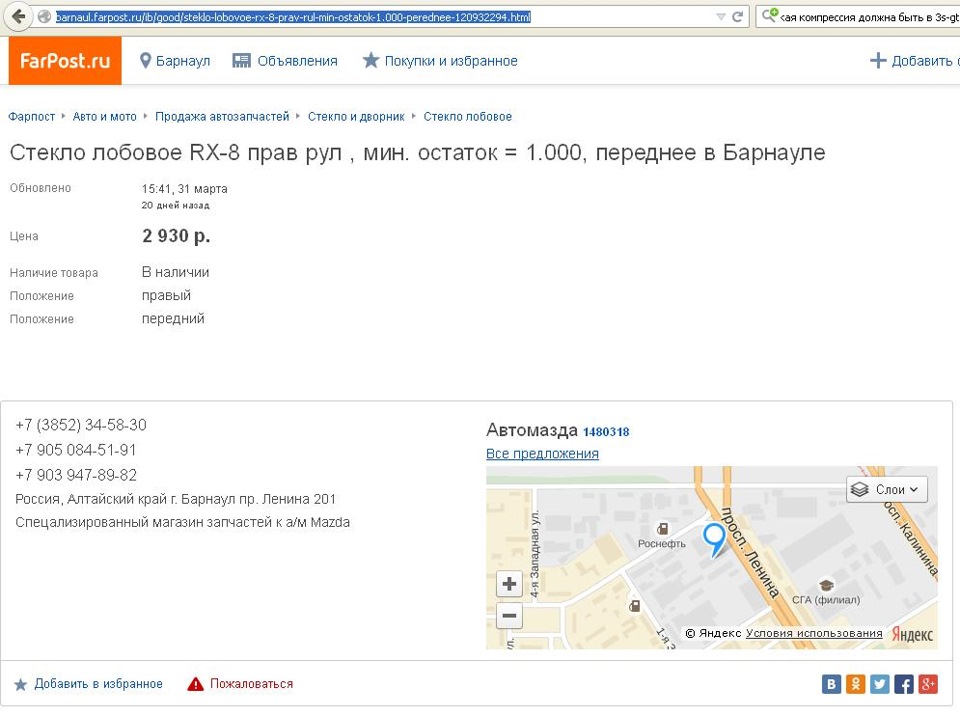This screenshot has height=716, width=960.
Task: Click the Роснефть gas station map icon
Action: (662, 529)
